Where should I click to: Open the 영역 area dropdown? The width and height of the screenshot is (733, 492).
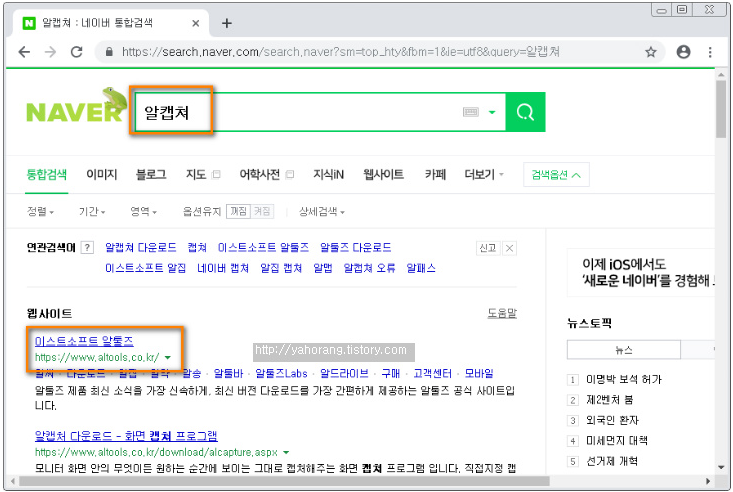coord(143,212)
